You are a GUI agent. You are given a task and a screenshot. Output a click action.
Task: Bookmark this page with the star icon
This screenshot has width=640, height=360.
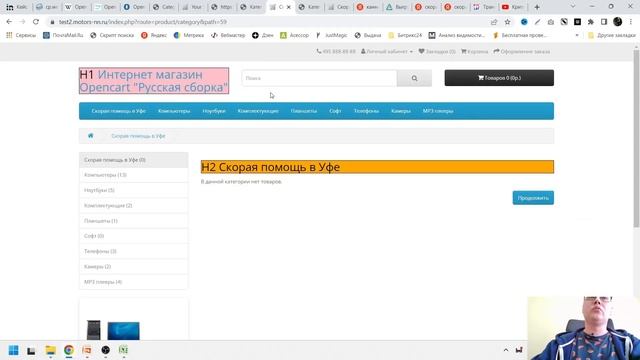tap(507, 22)
